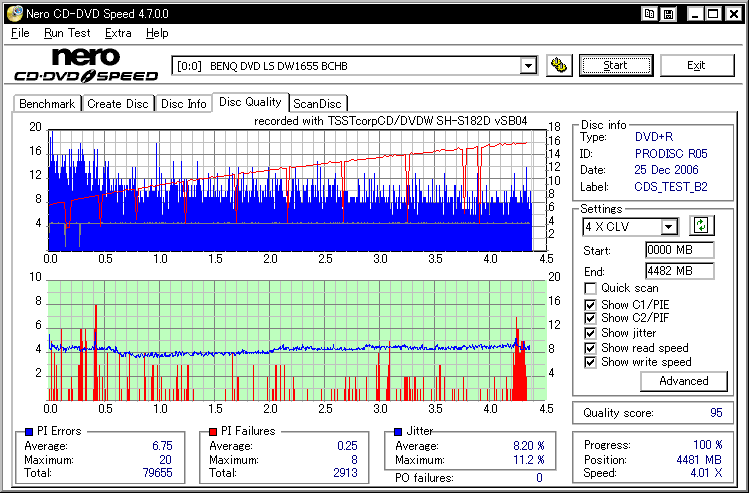Switch to the Disc Info tab
The width and height of the screenshot is (749, 493).
pos(183,104)
